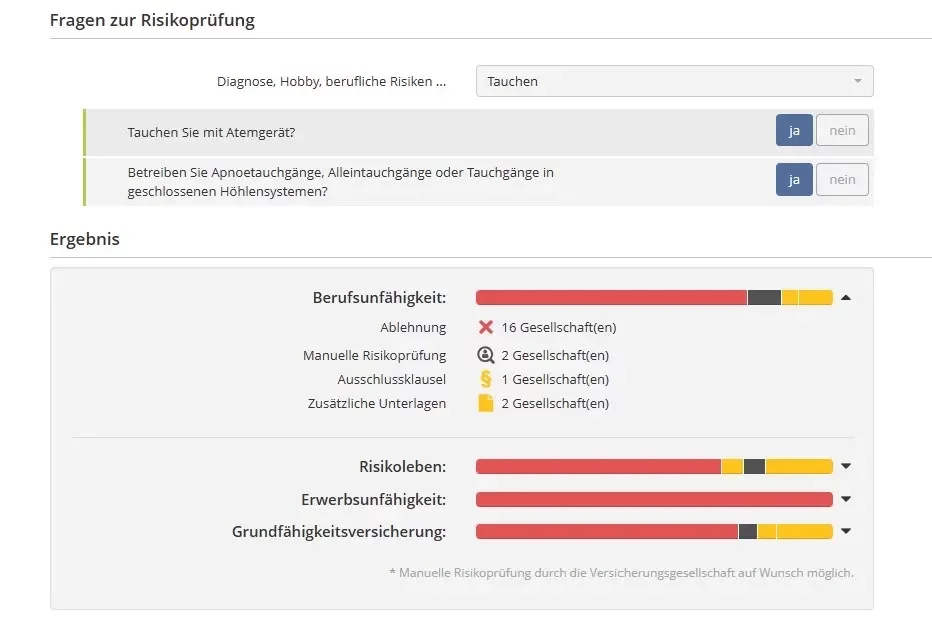Click the magnifier Manuelle Risikoprüfung icon
932x638 pixels.
(x=485, y=353)
